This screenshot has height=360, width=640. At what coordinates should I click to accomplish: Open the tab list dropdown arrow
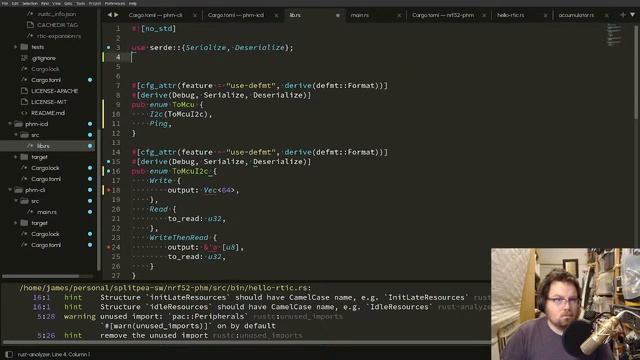(632, 15)
